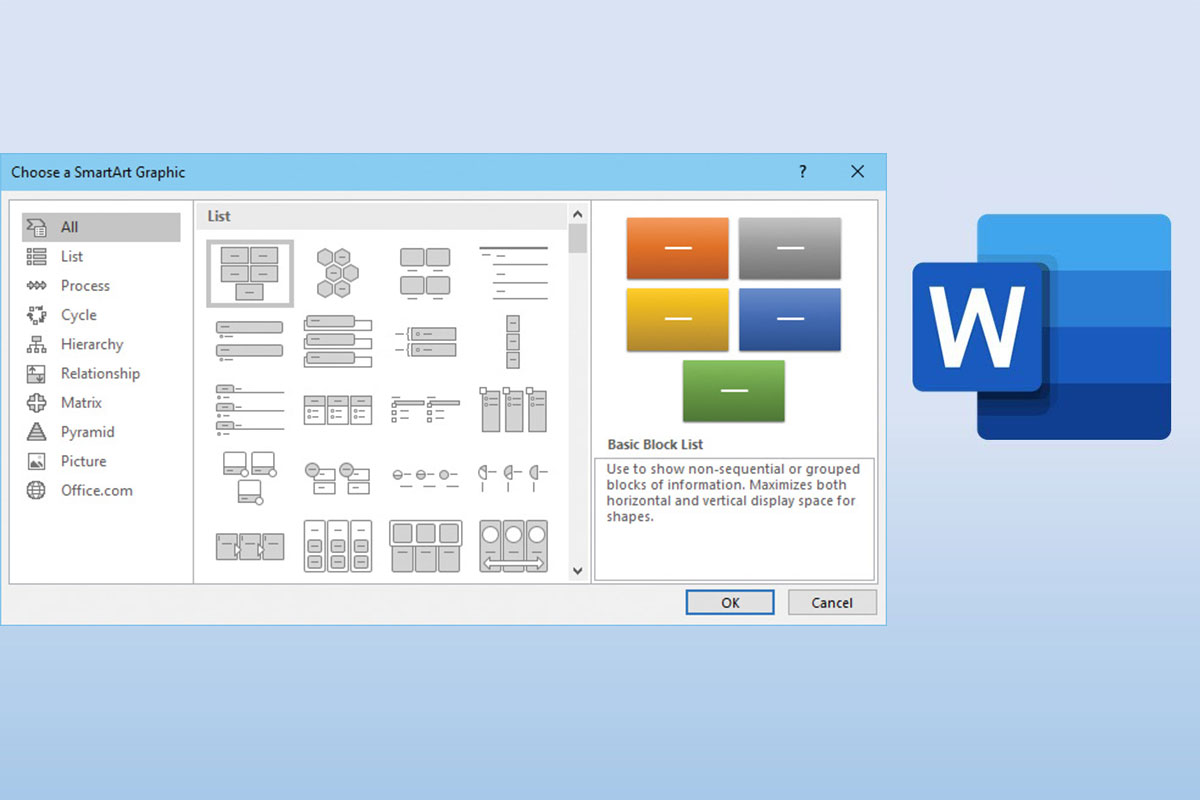Select the Lined List layout thumbnail
The image size is (1200, 800).
(x=513, y=273)
